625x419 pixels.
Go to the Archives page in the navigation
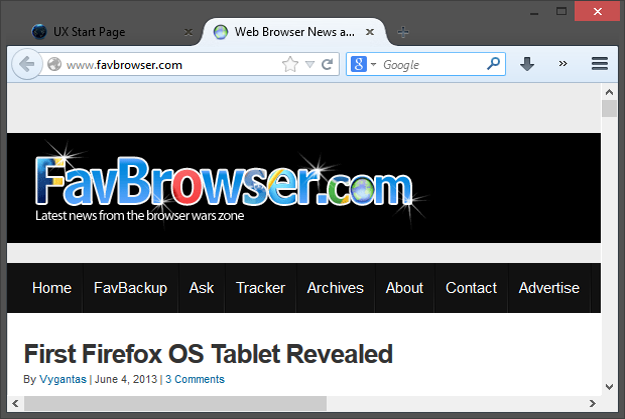(335, 288)
